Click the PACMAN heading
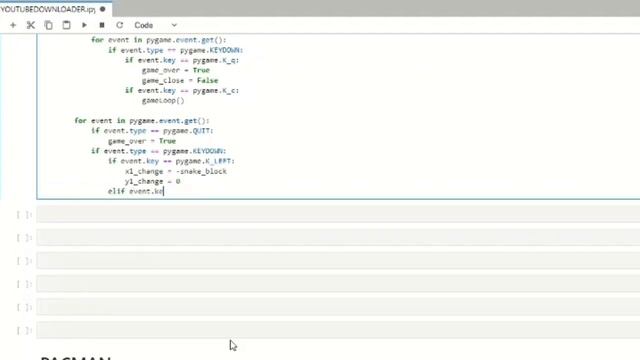 point(76,358)
